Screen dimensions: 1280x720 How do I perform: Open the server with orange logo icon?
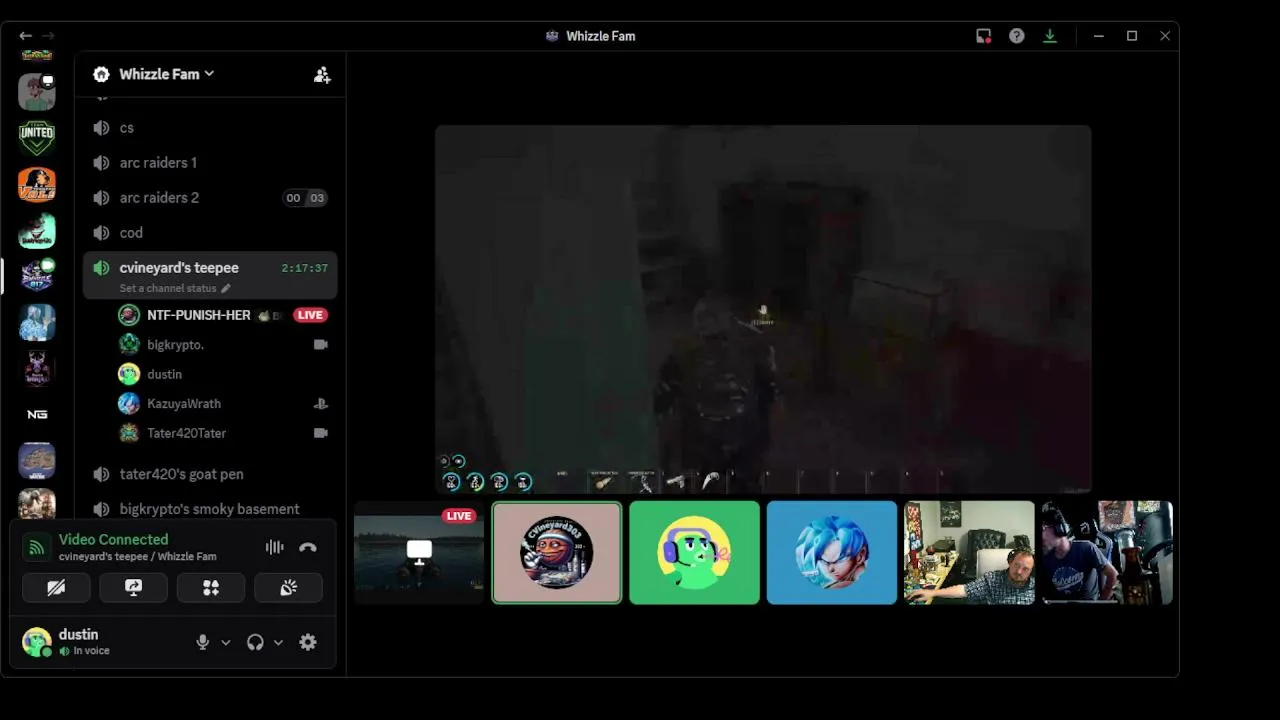[x=37, y=184]
